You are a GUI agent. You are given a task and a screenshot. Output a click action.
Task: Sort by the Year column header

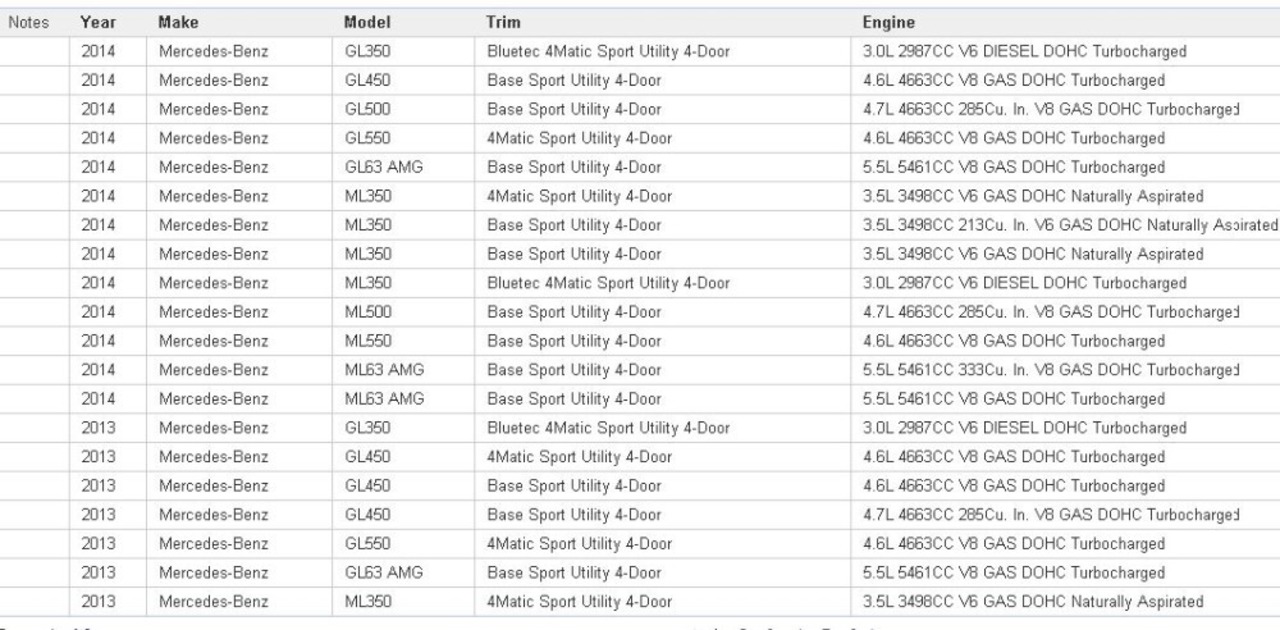click(93, 21)
